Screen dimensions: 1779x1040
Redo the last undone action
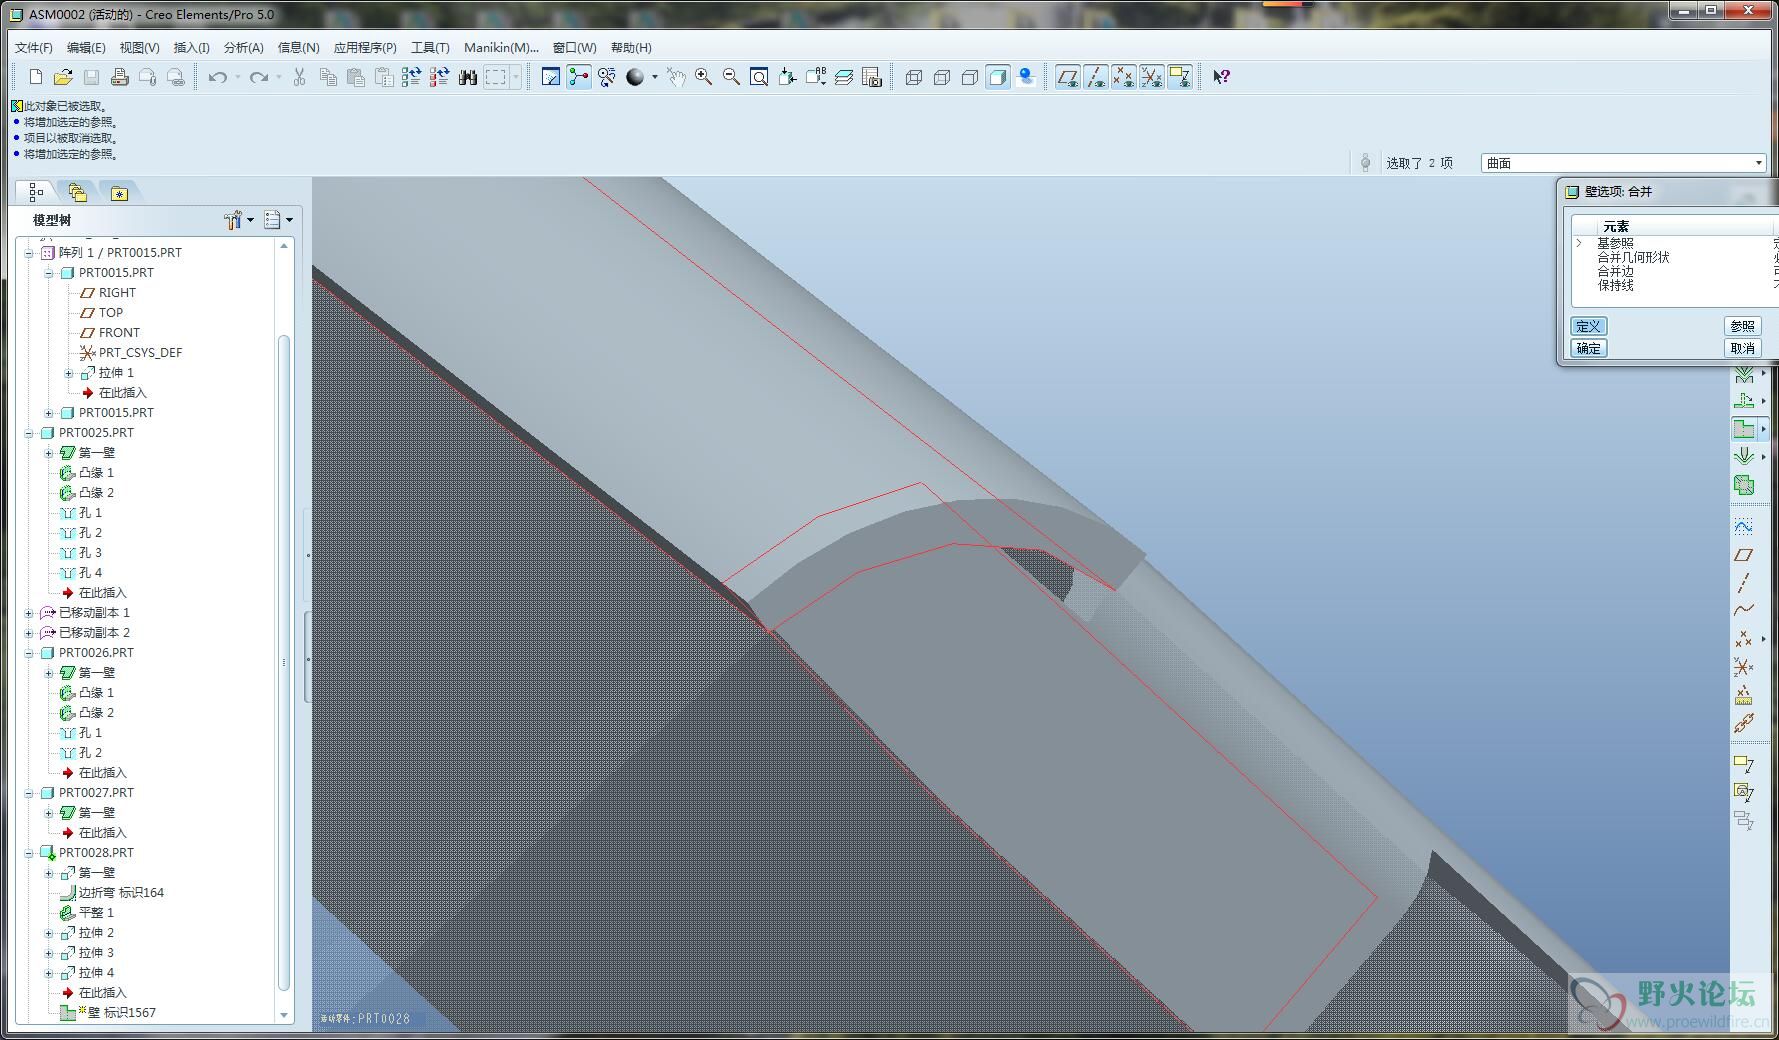tap(259, 77)
